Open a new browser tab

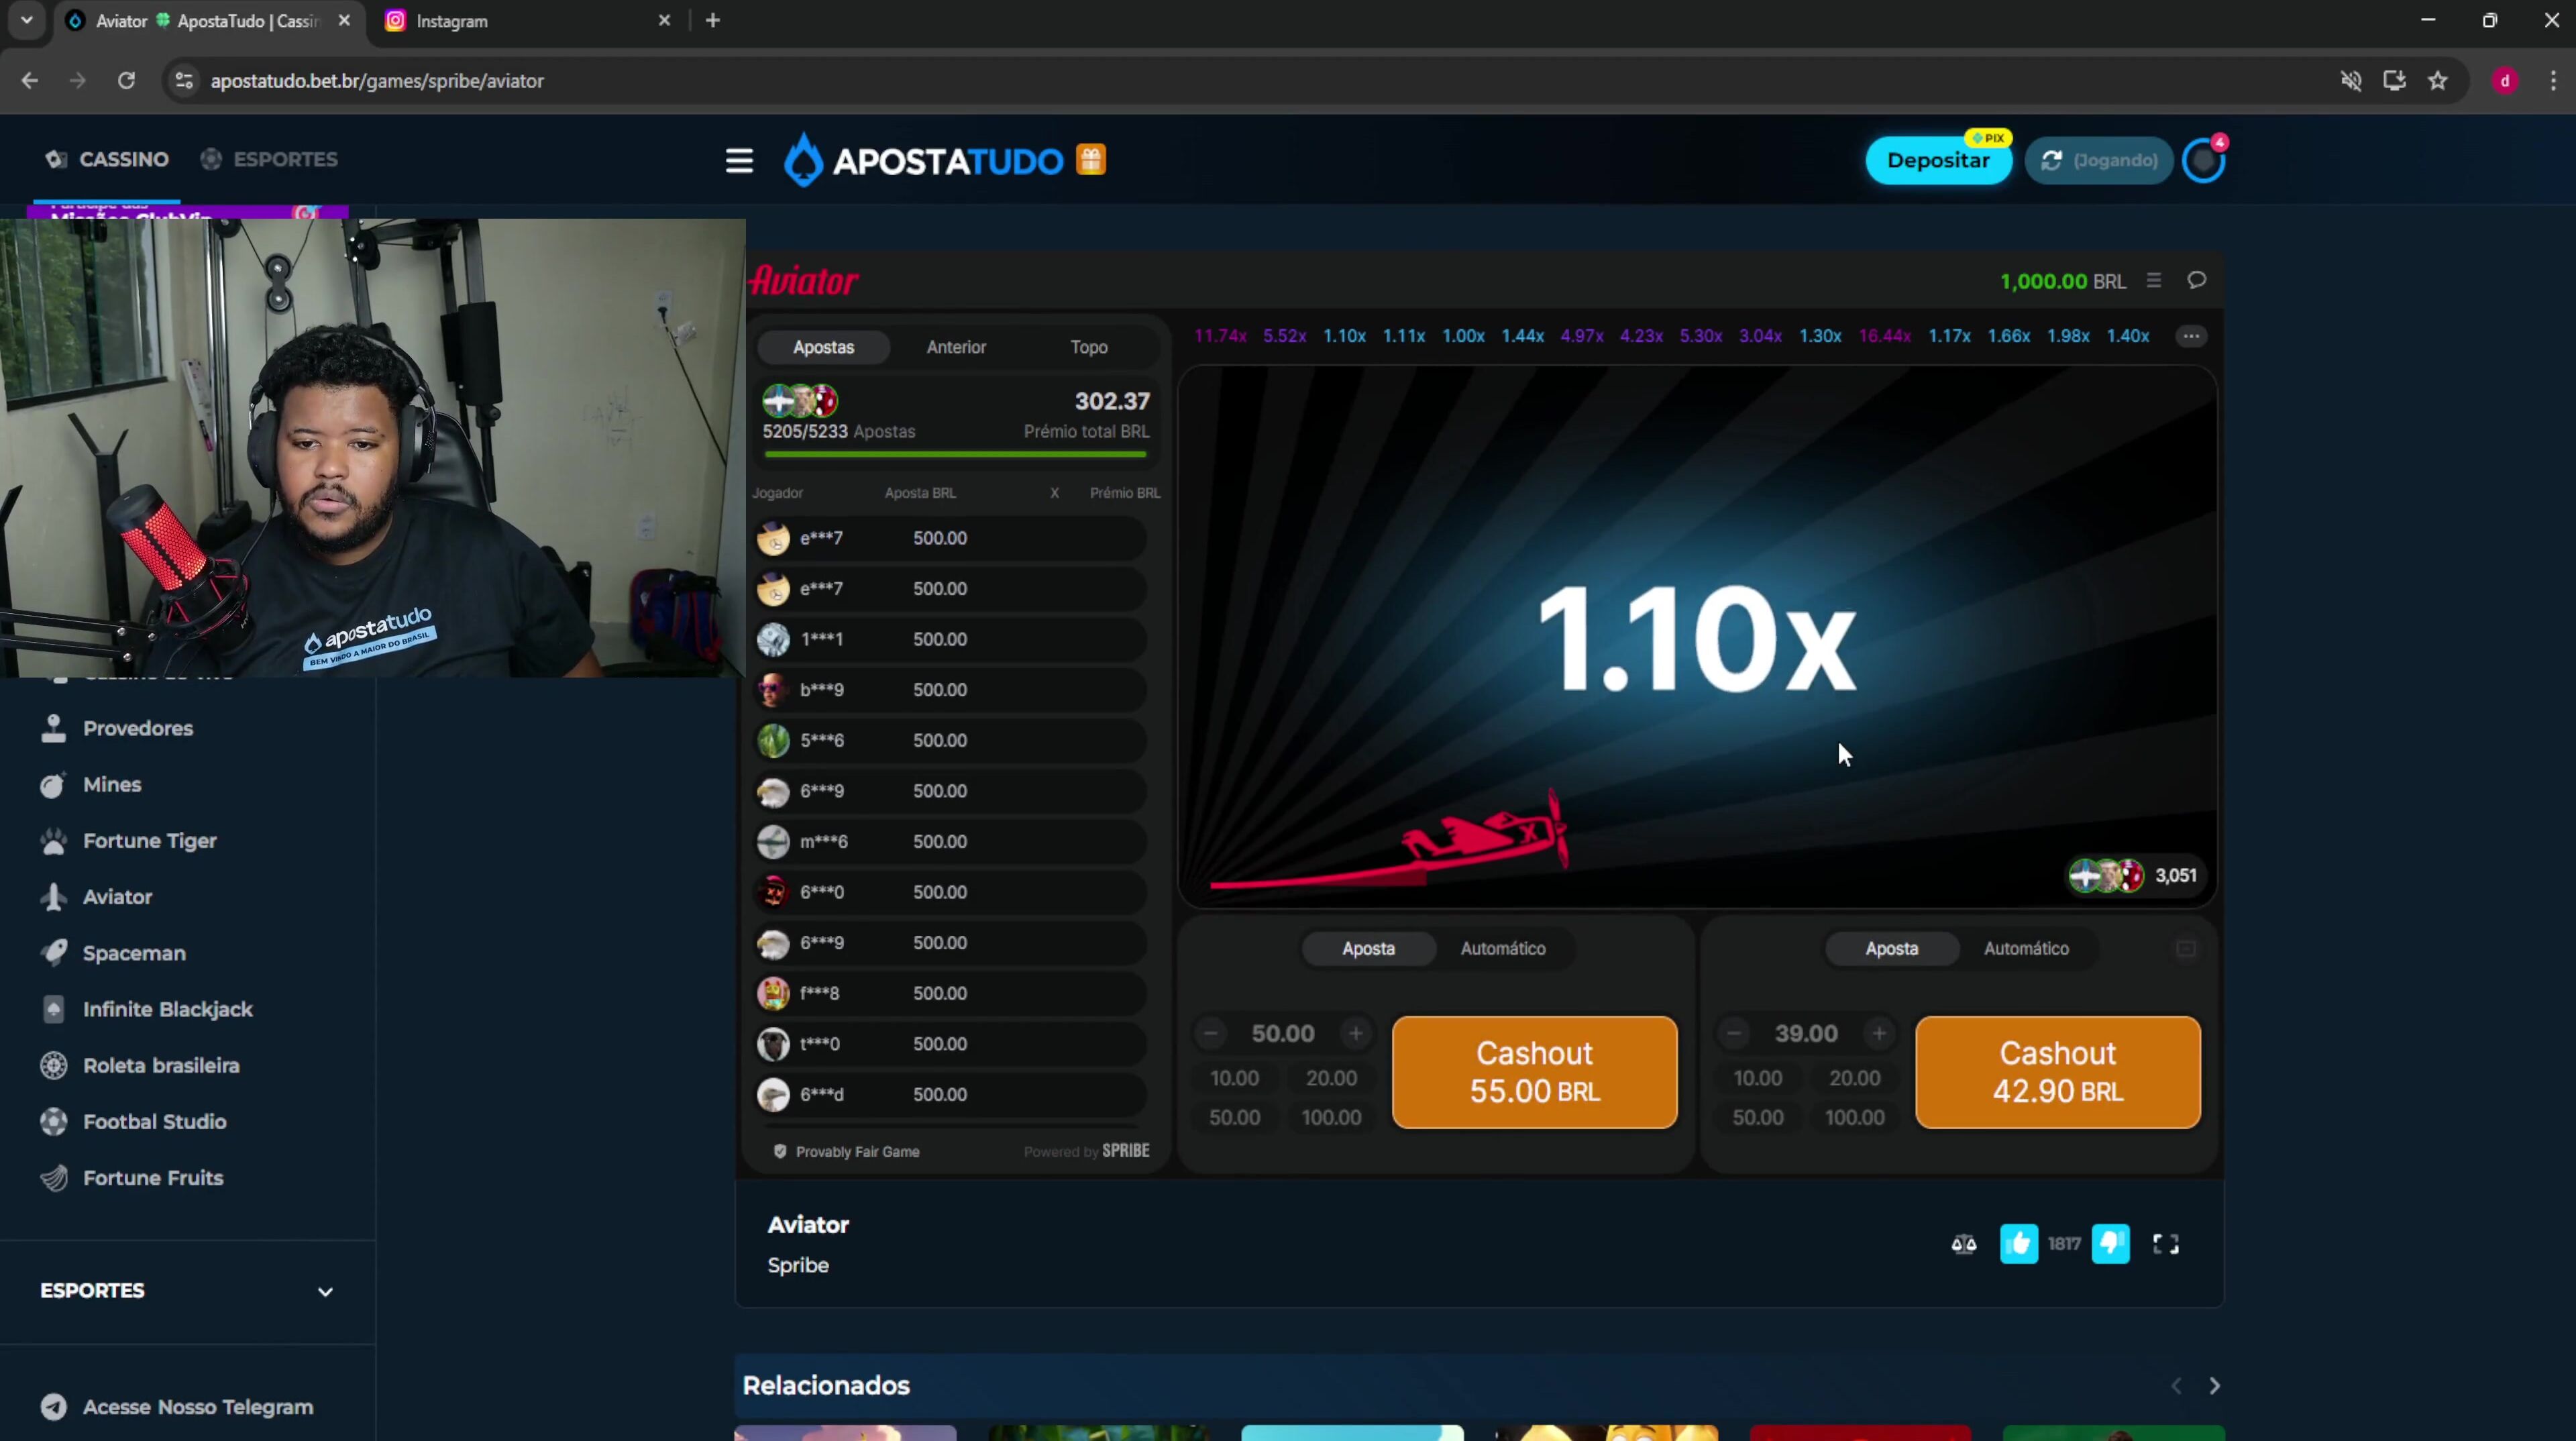pos(712,21)
